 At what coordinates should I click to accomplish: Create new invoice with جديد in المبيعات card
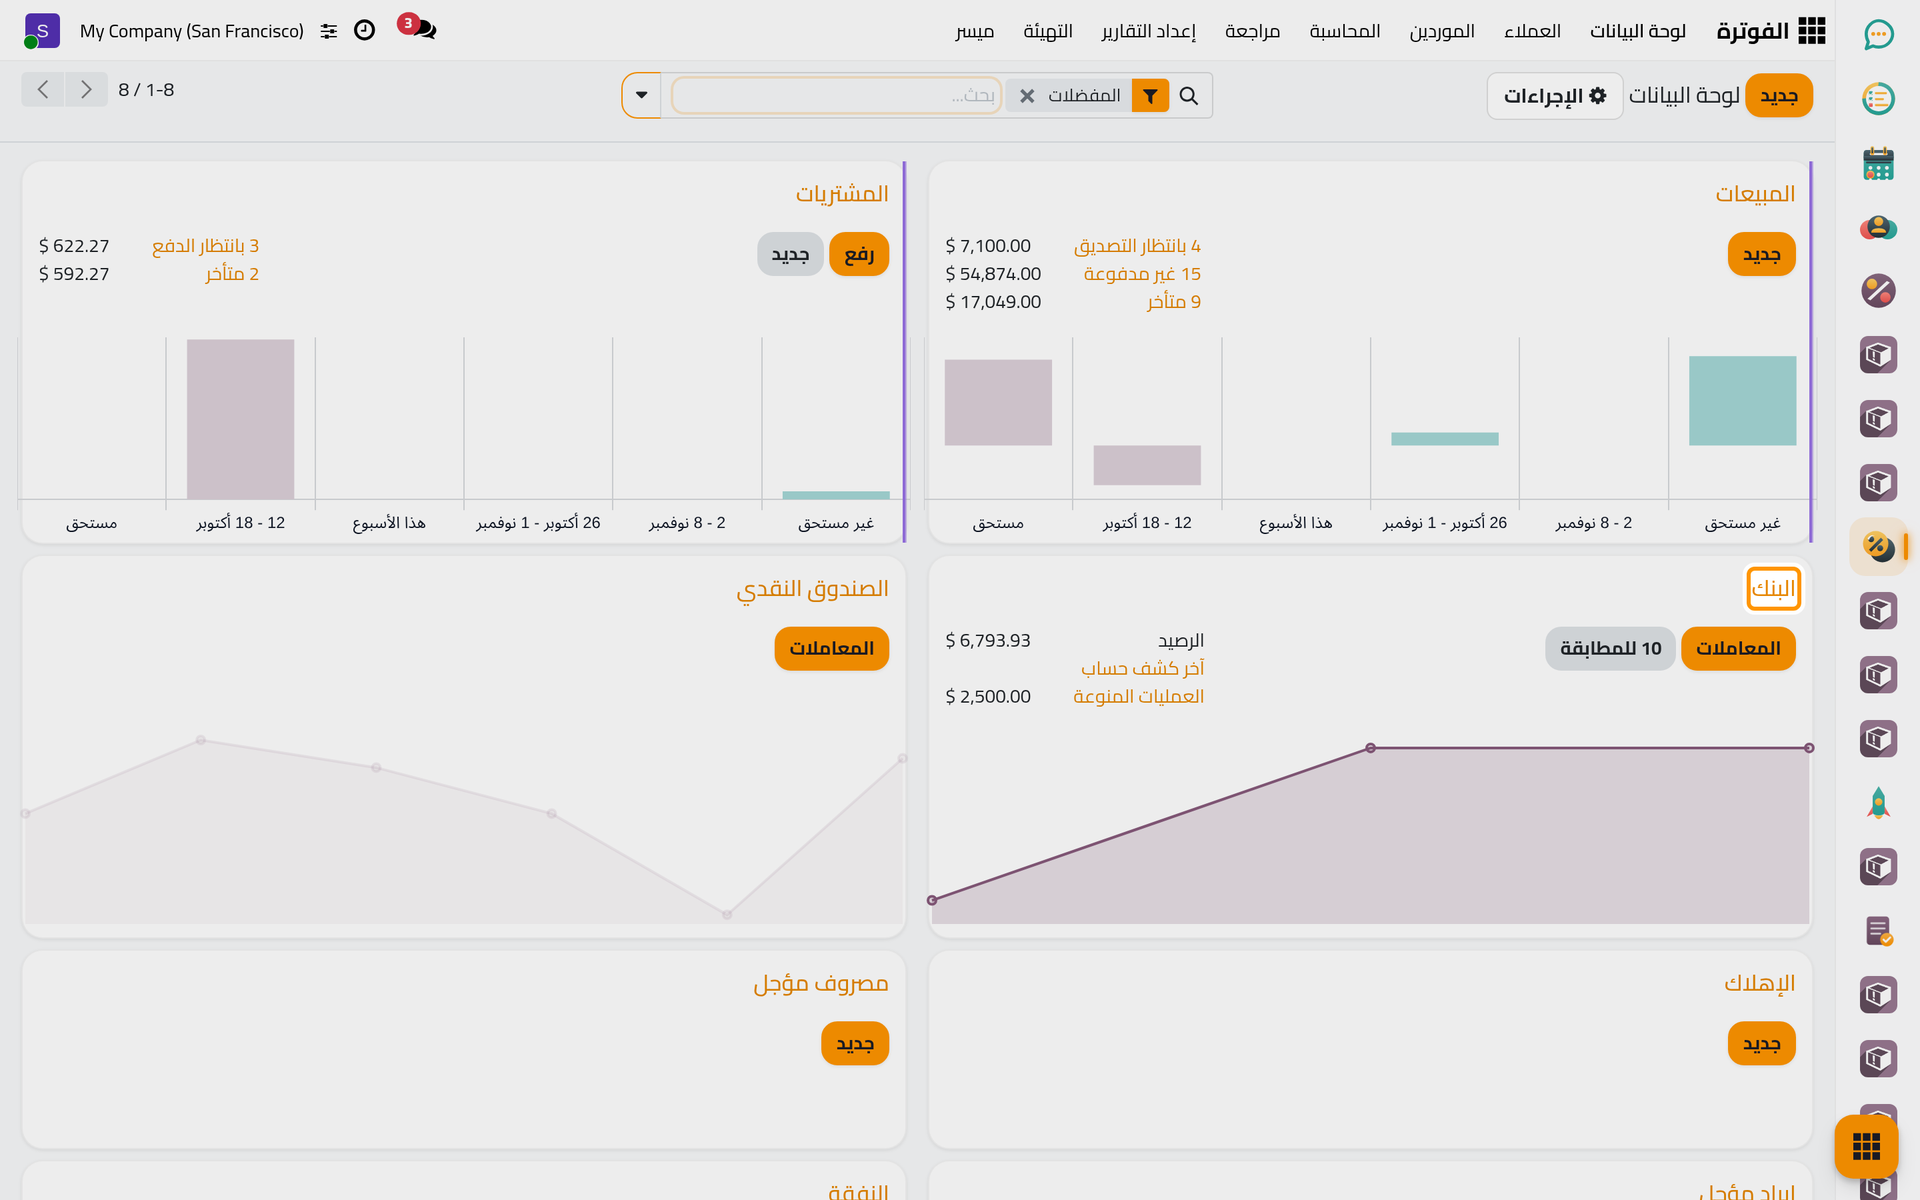[x=1761, y=254]
